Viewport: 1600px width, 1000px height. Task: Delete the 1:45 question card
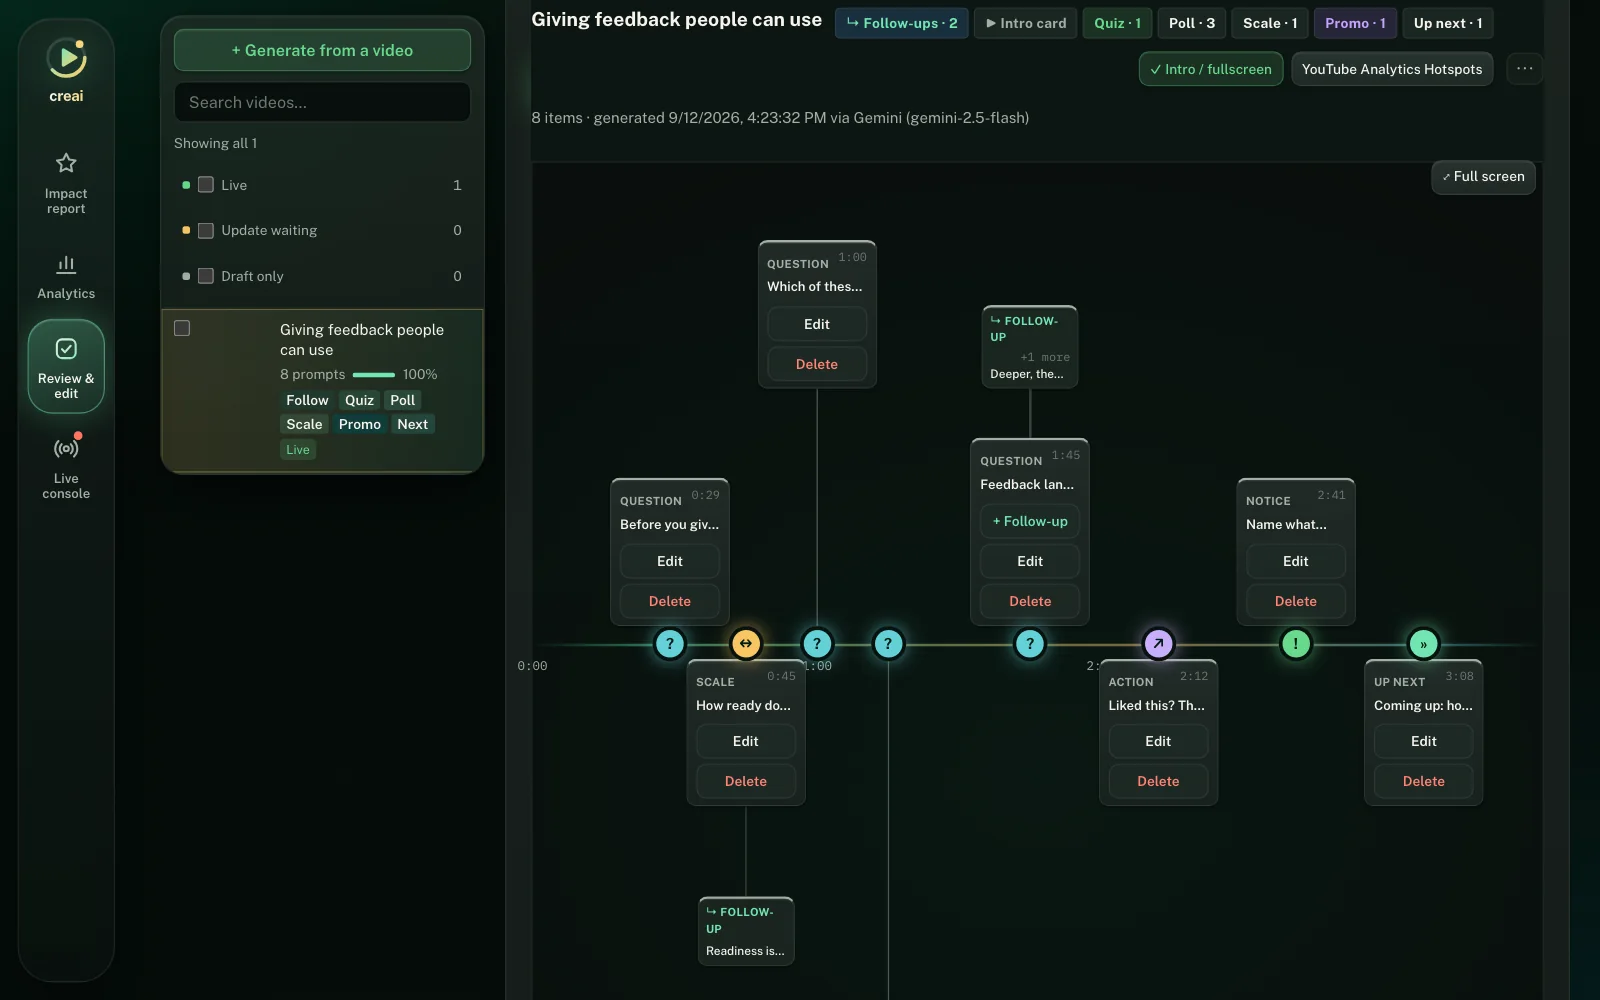tap(1030, 601)
